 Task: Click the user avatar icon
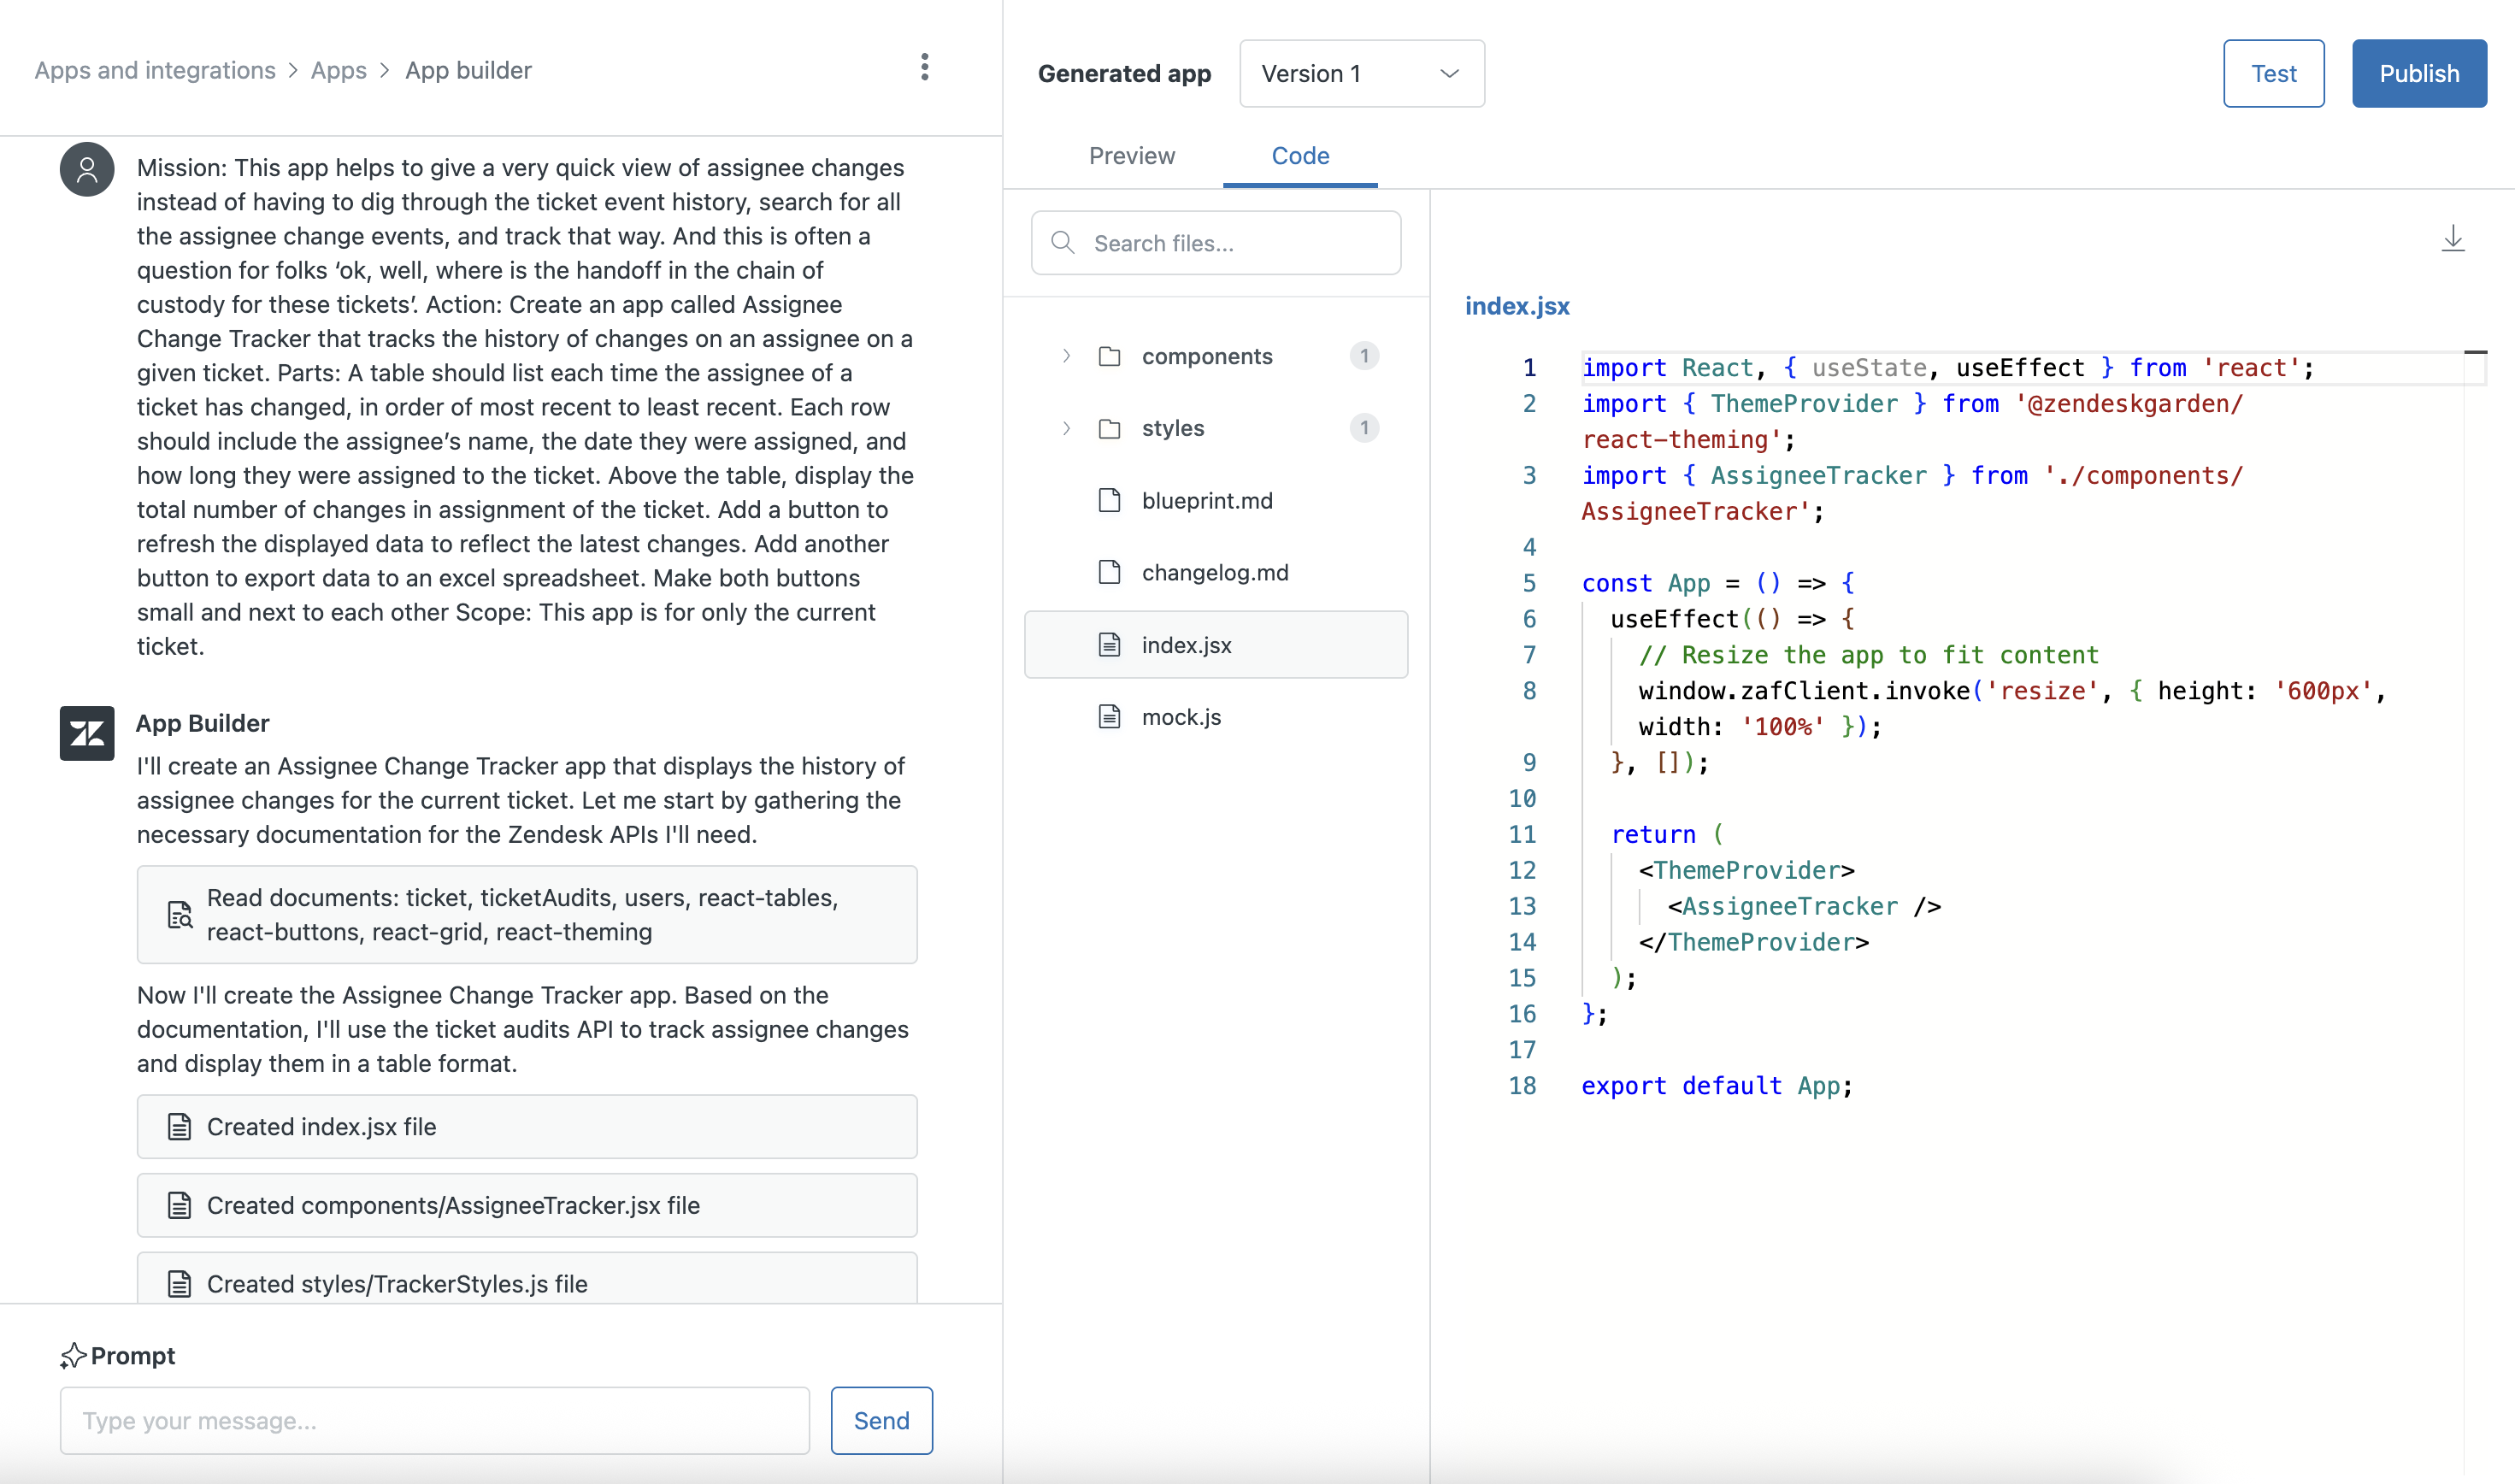point(87,169)
